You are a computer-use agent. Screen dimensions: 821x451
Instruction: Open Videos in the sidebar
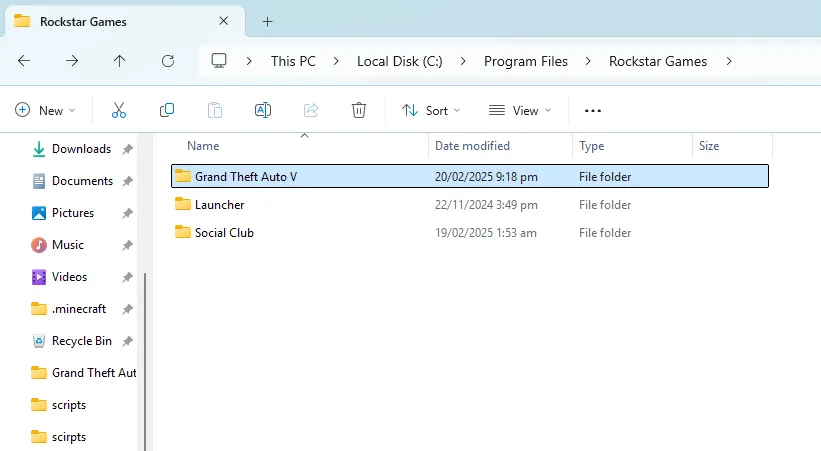(60, 277)
